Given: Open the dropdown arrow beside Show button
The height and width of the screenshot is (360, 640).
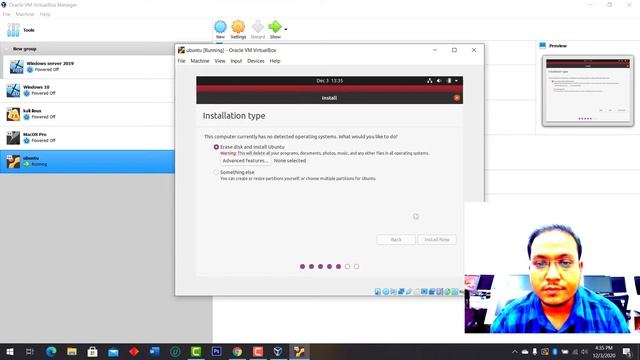Looking at the screenshot, I should click(x=286, y=29).
